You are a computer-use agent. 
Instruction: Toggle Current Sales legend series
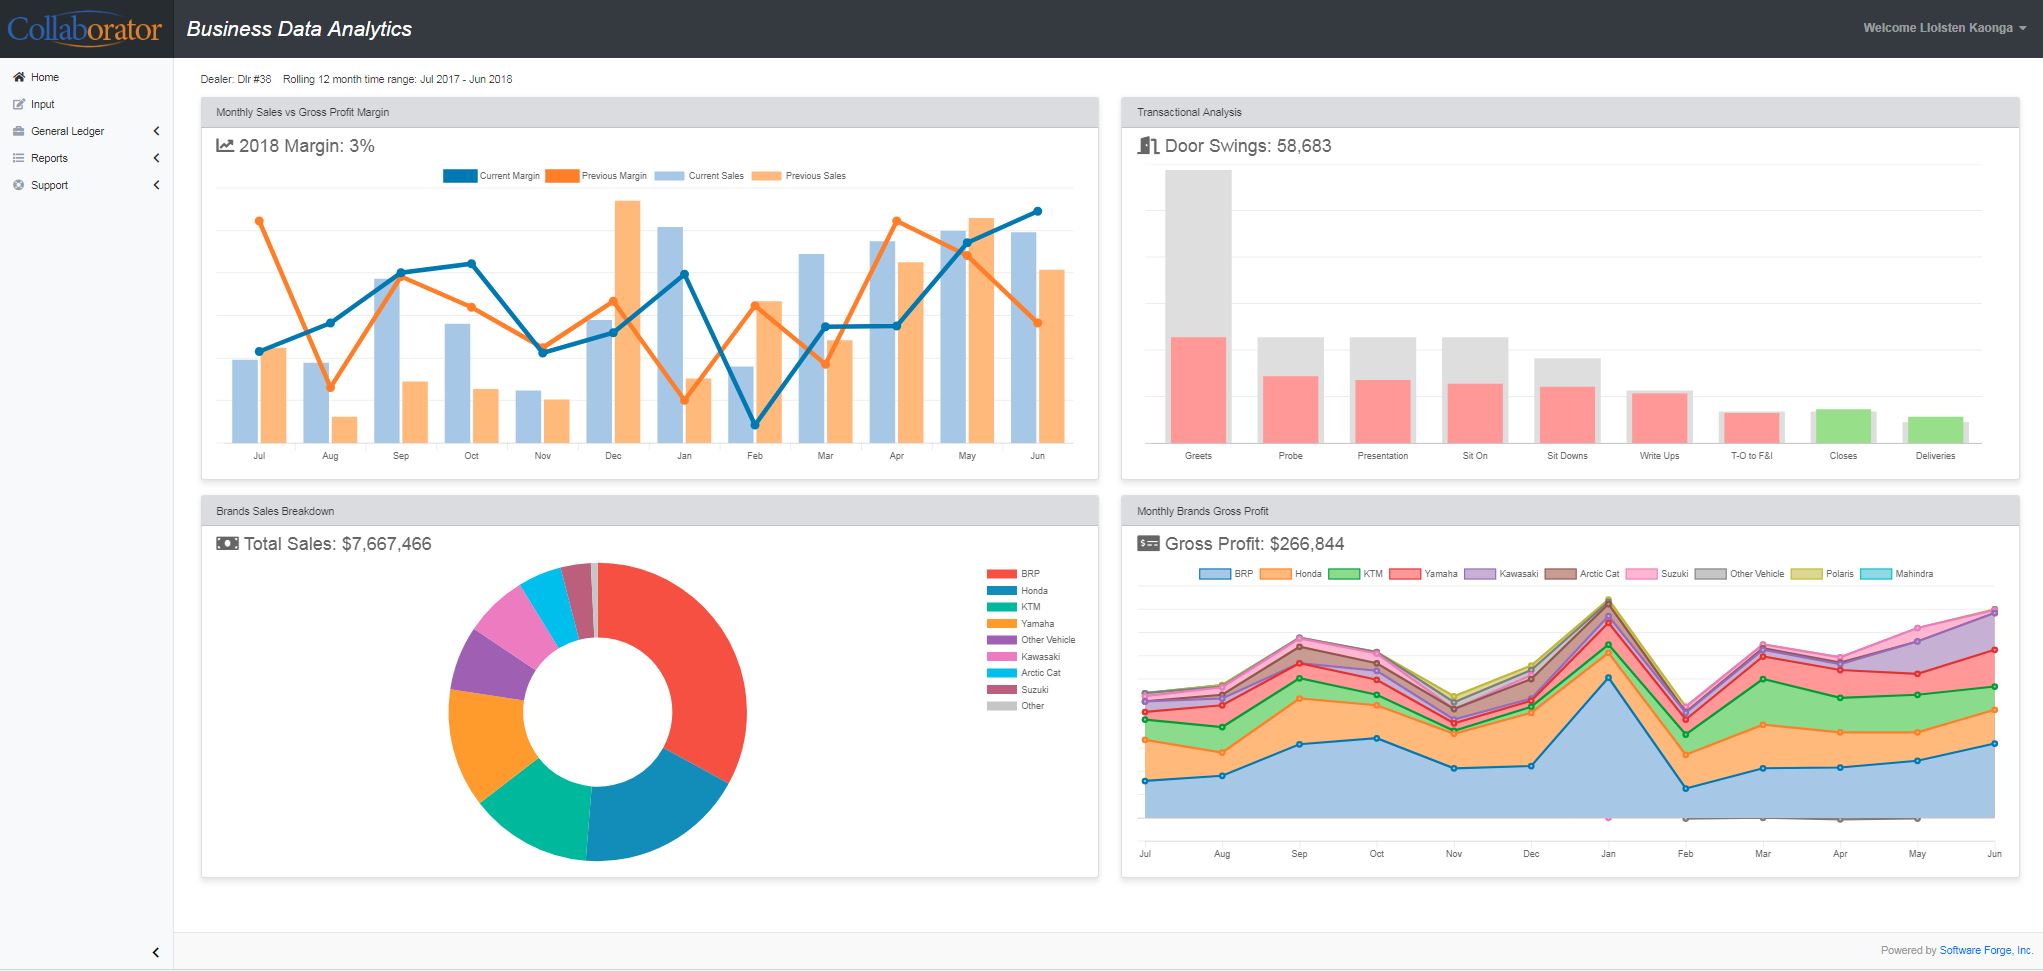[x=699, y=176]
